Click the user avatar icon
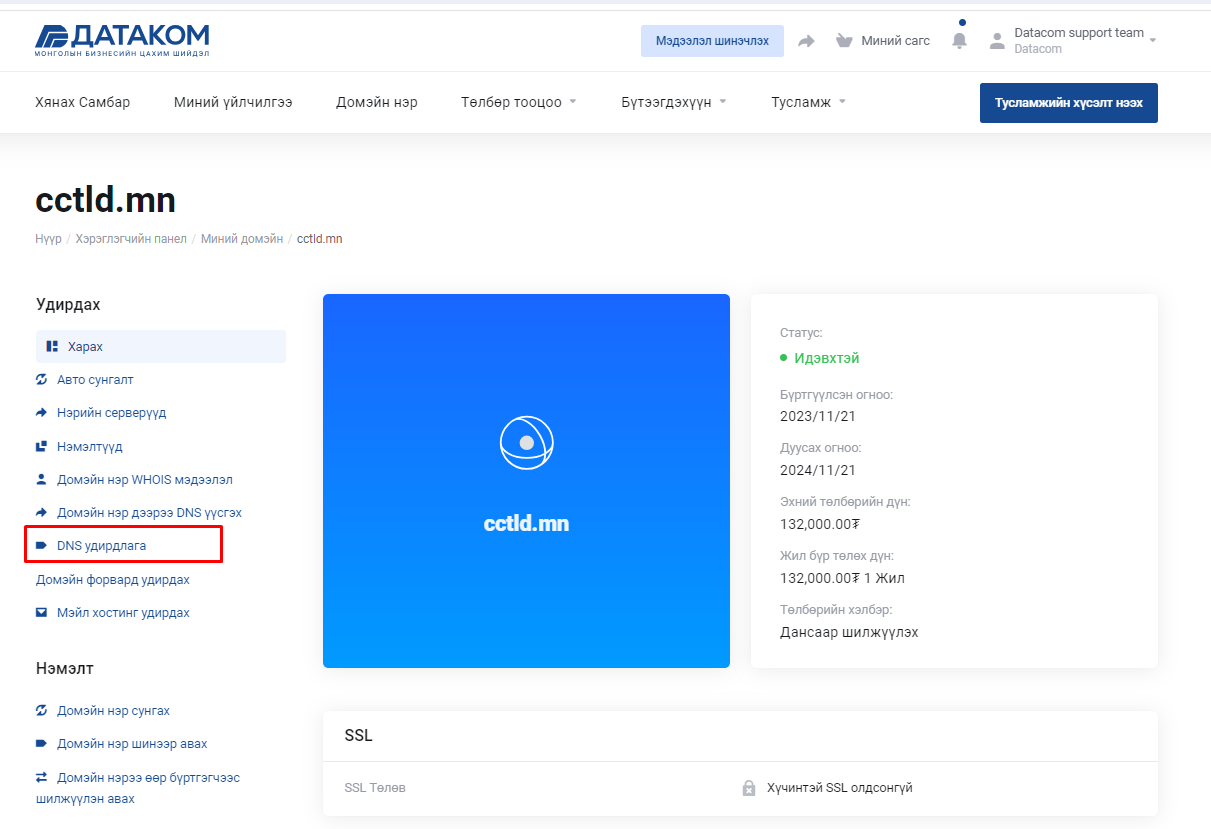The height and width of the screenshot is (829, 1211). tap(997, 41)
